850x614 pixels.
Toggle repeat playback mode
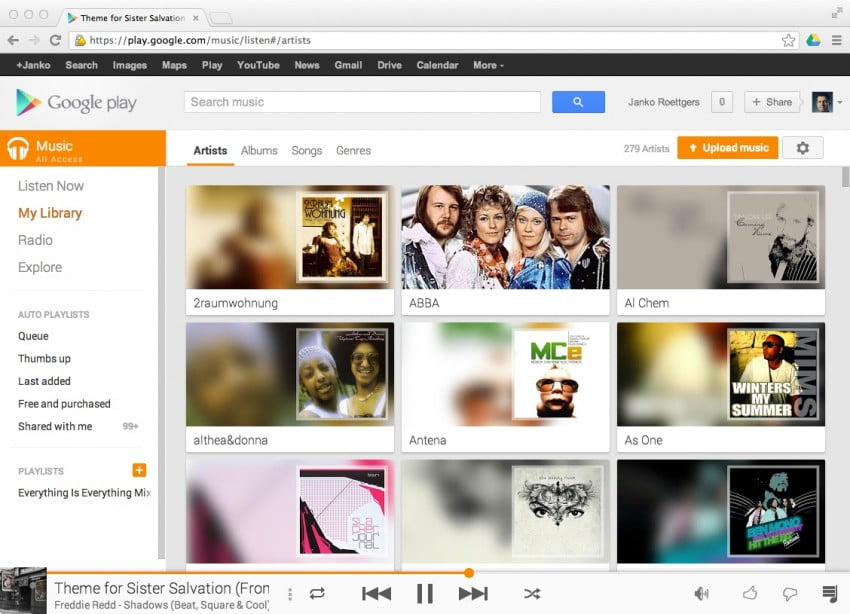point(317,594)
